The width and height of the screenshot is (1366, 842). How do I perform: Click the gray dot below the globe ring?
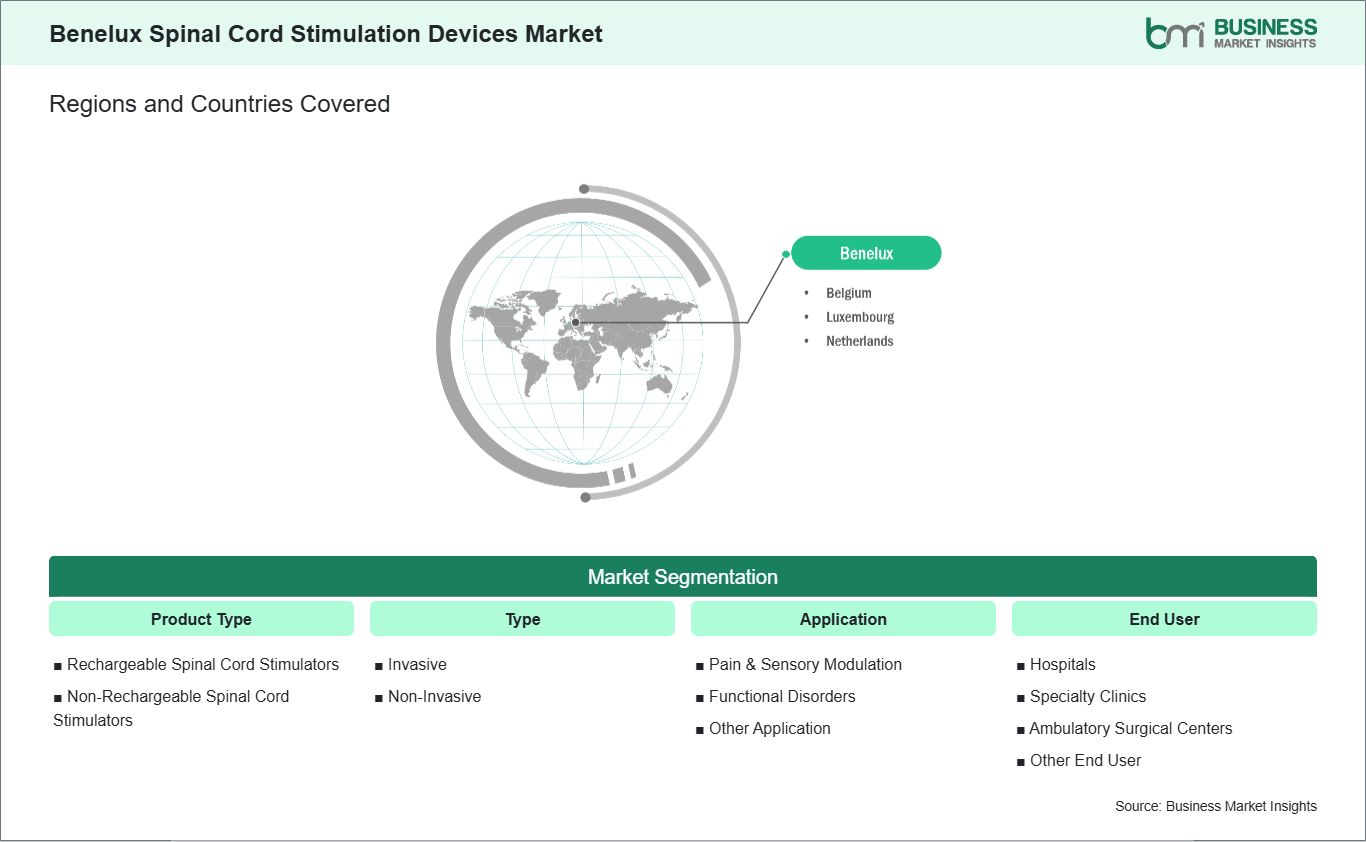pos(585,497)
